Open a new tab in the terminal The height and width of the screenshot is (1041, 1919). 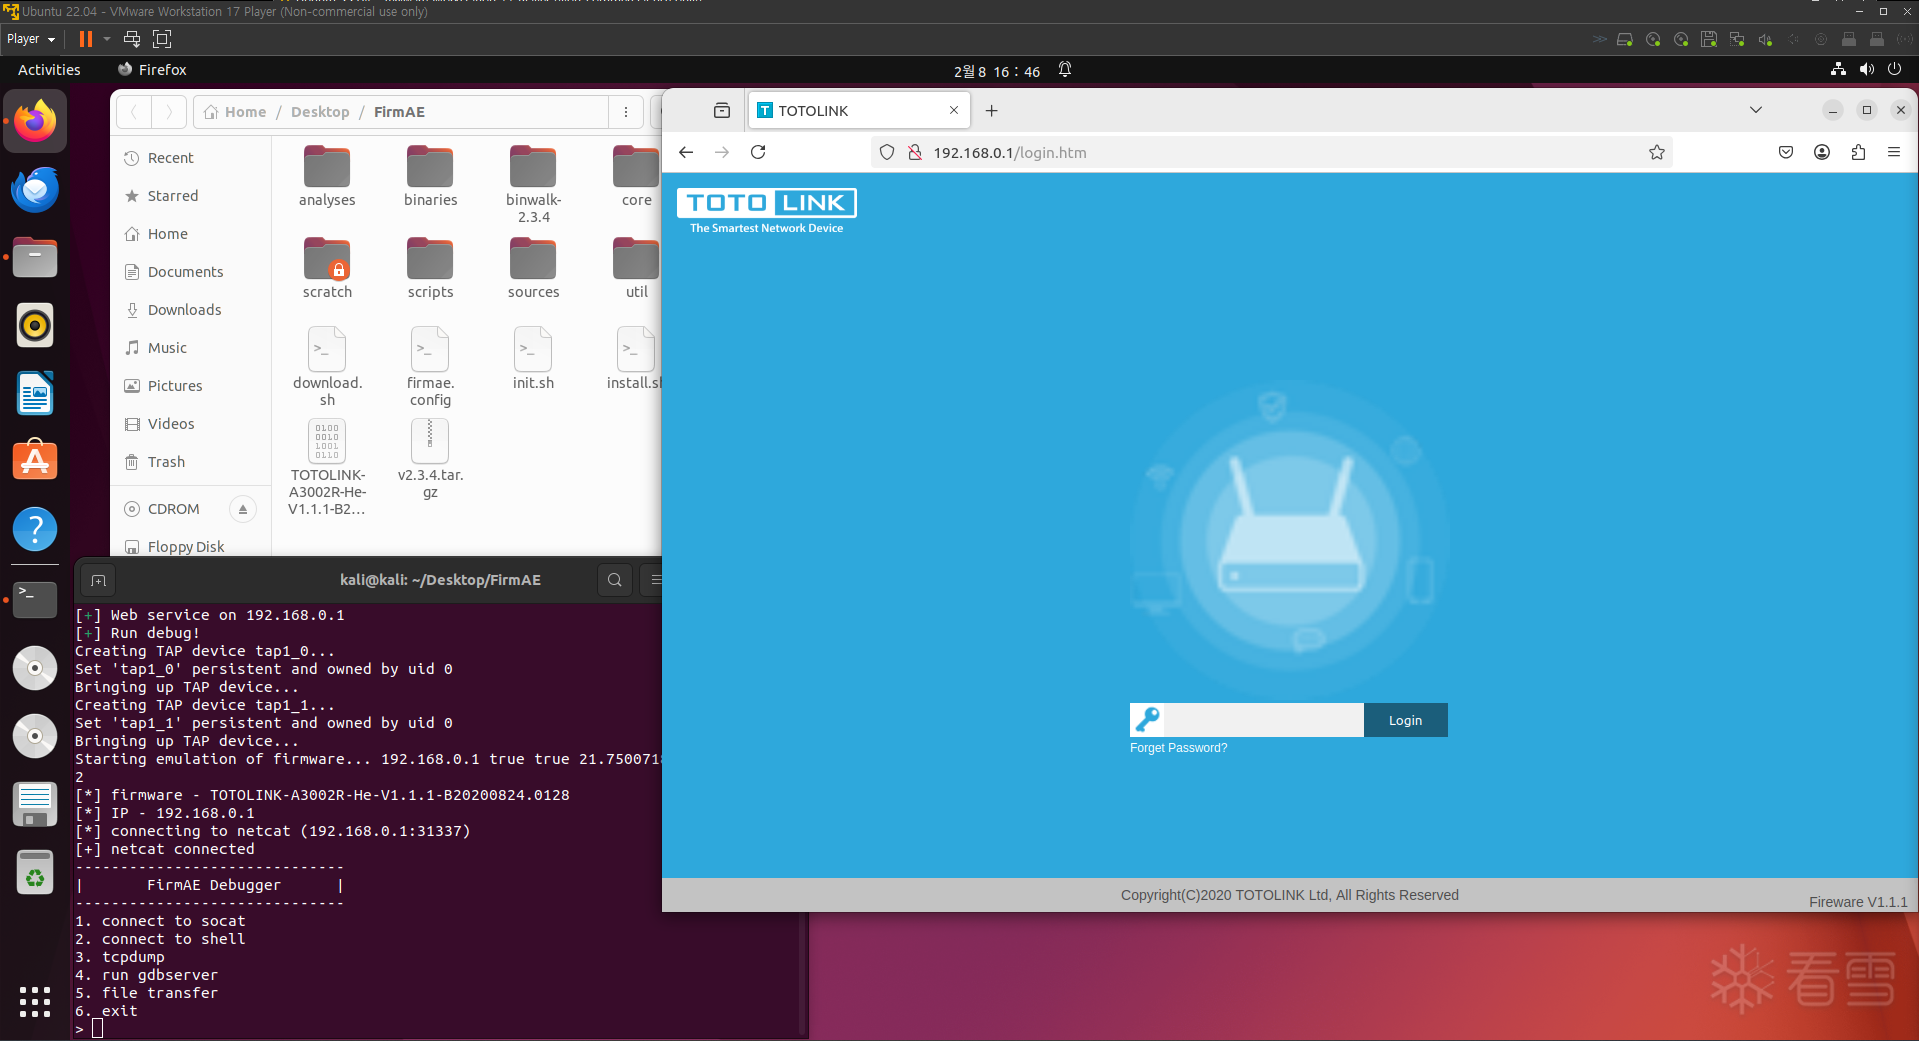98,580
